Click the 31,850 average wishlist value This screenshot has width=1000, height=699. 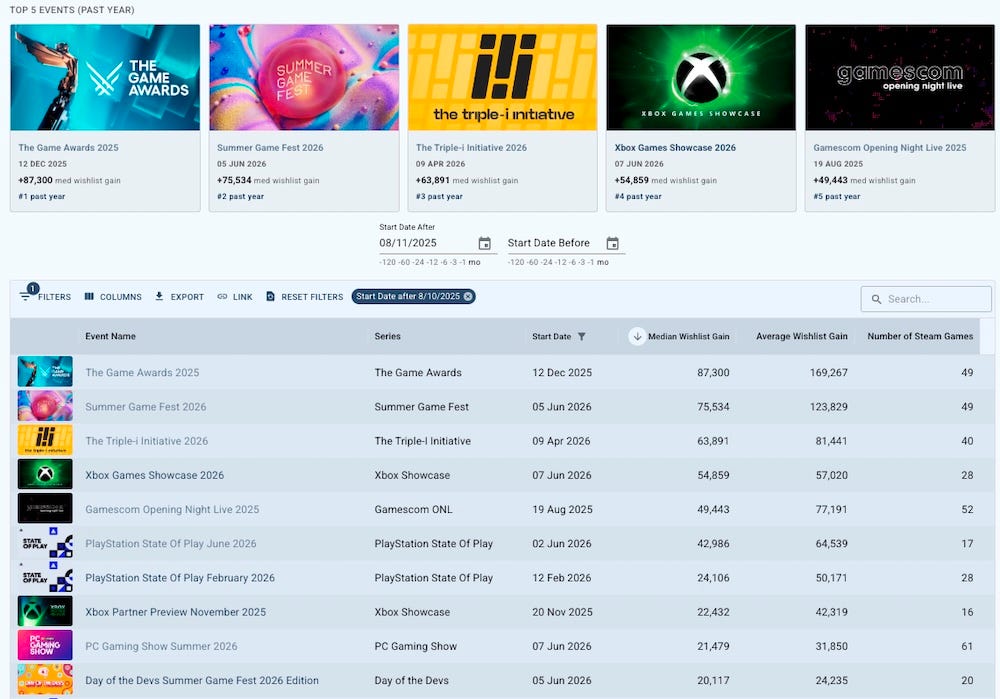pos(832,646)
